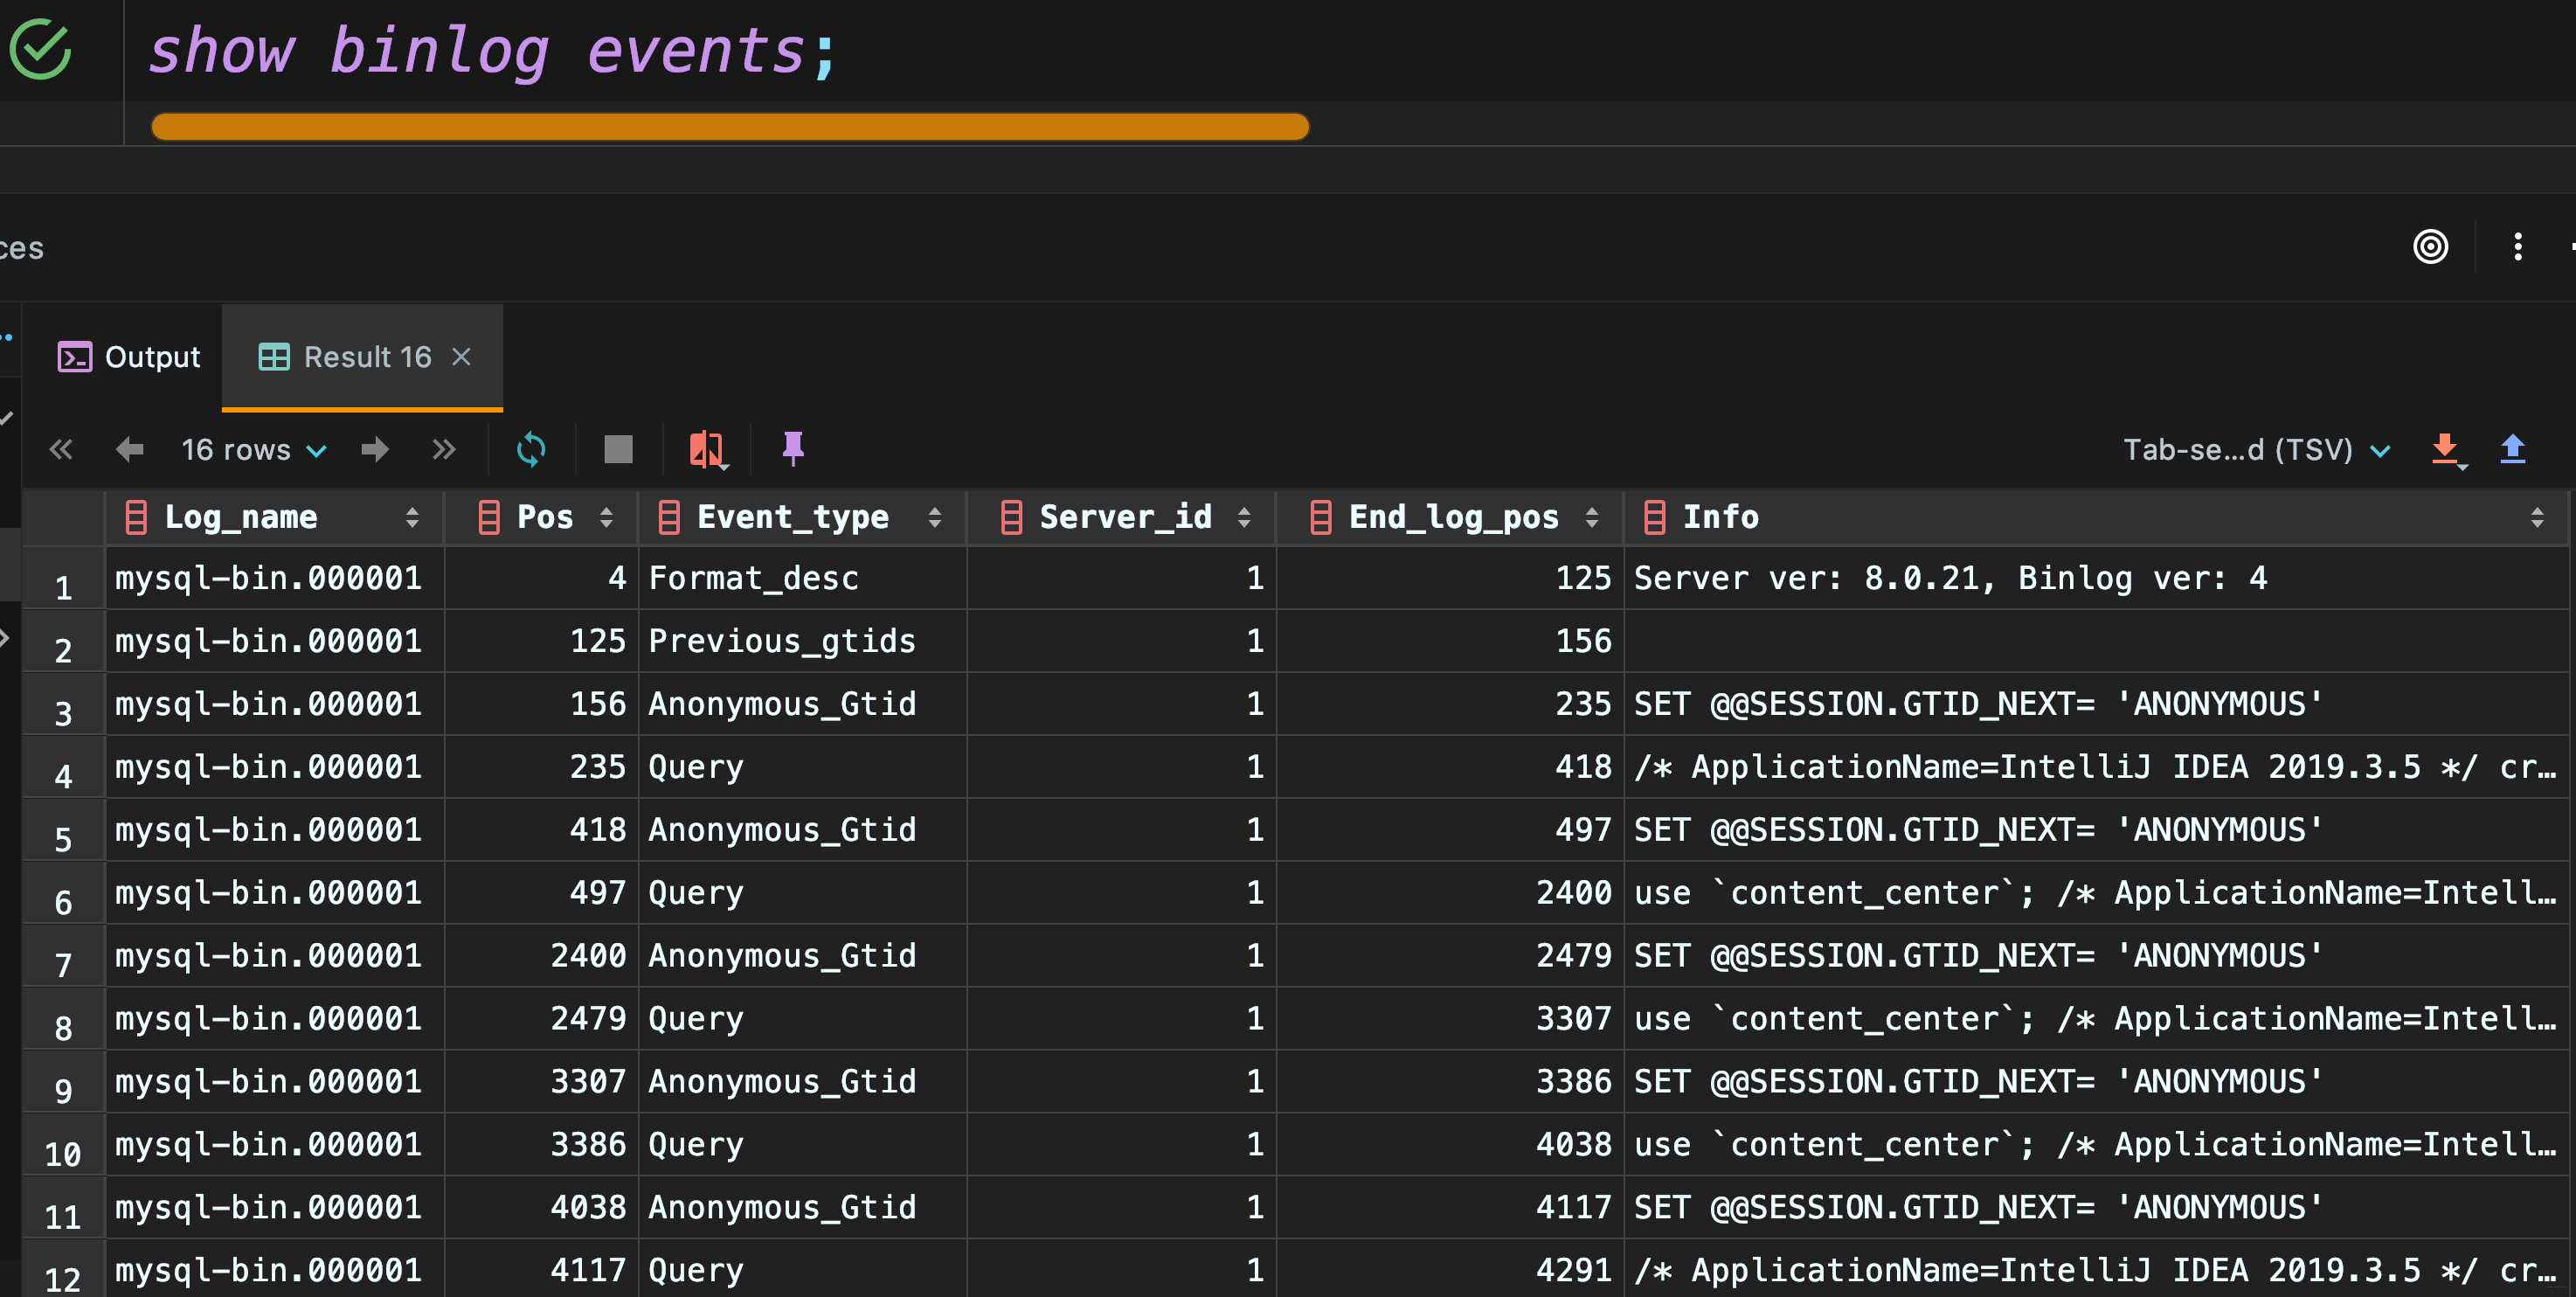Click the import data upload icon

tap(2513, 449)
